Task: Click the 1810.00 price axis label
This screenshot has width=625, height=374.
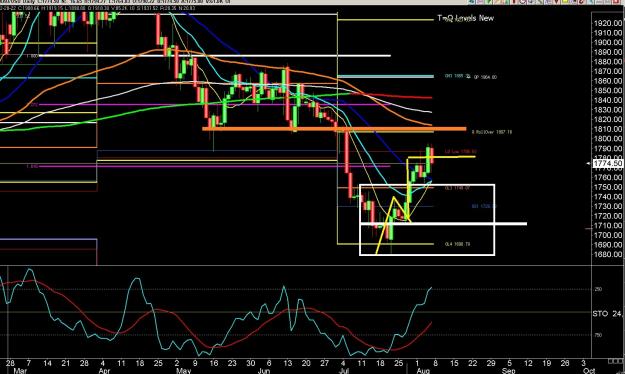Action: [x=608, y=129]
